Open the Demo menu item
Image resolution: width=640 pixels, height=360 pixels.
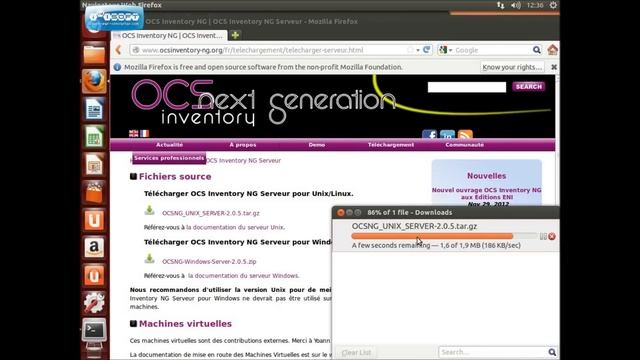pos(317,144)
